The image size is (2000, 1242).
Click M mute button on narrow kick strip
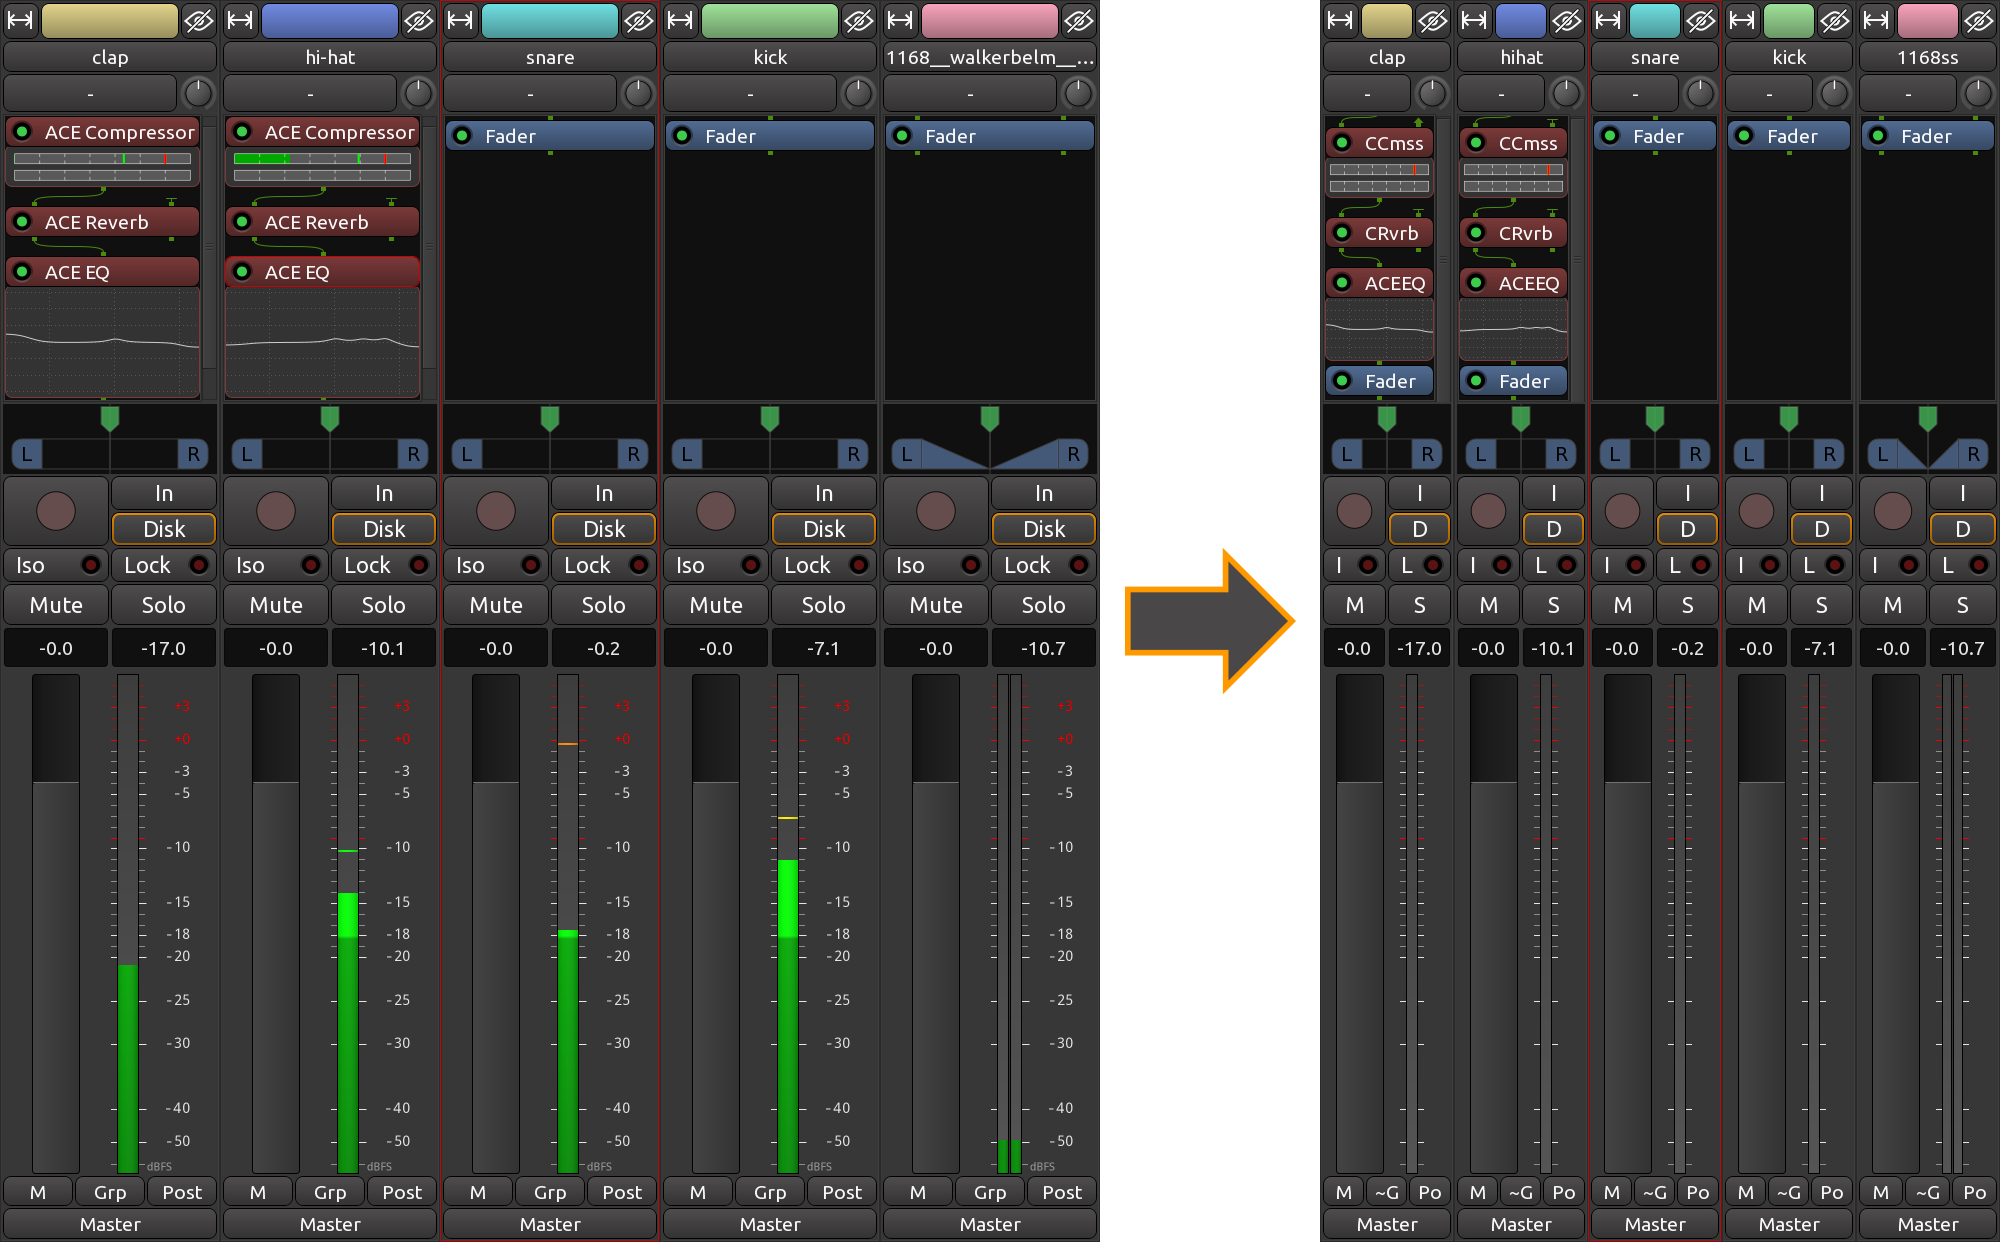(1757, 605)
